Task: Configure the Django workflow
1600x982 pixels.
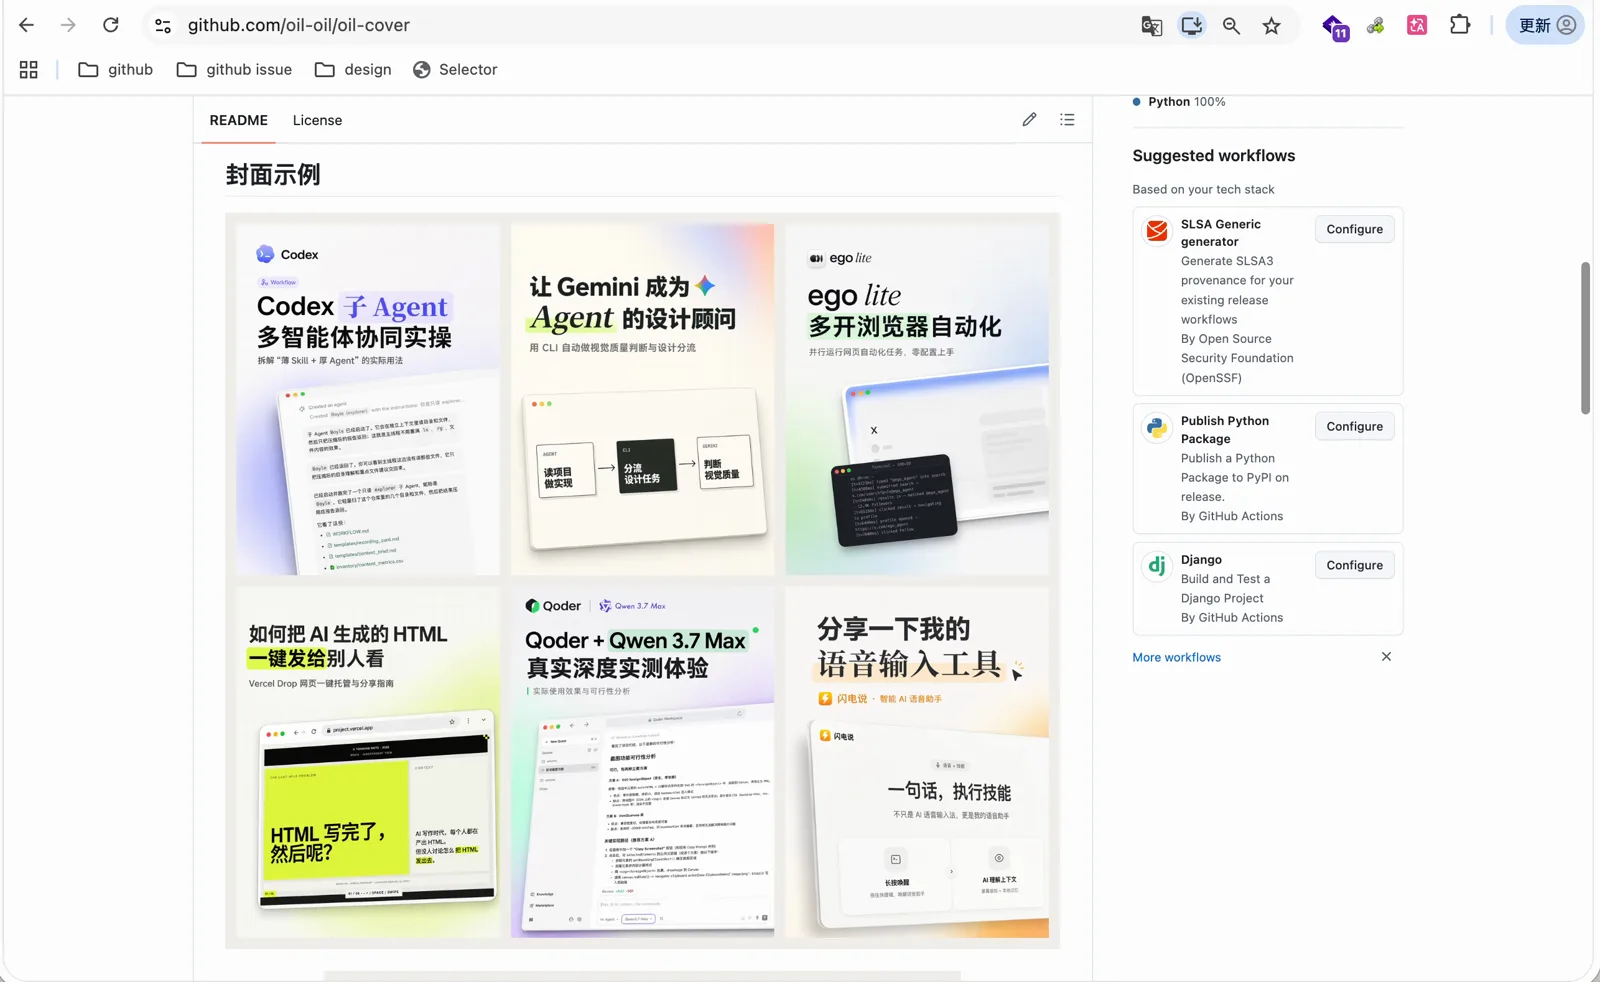Action: [1354, 565]
